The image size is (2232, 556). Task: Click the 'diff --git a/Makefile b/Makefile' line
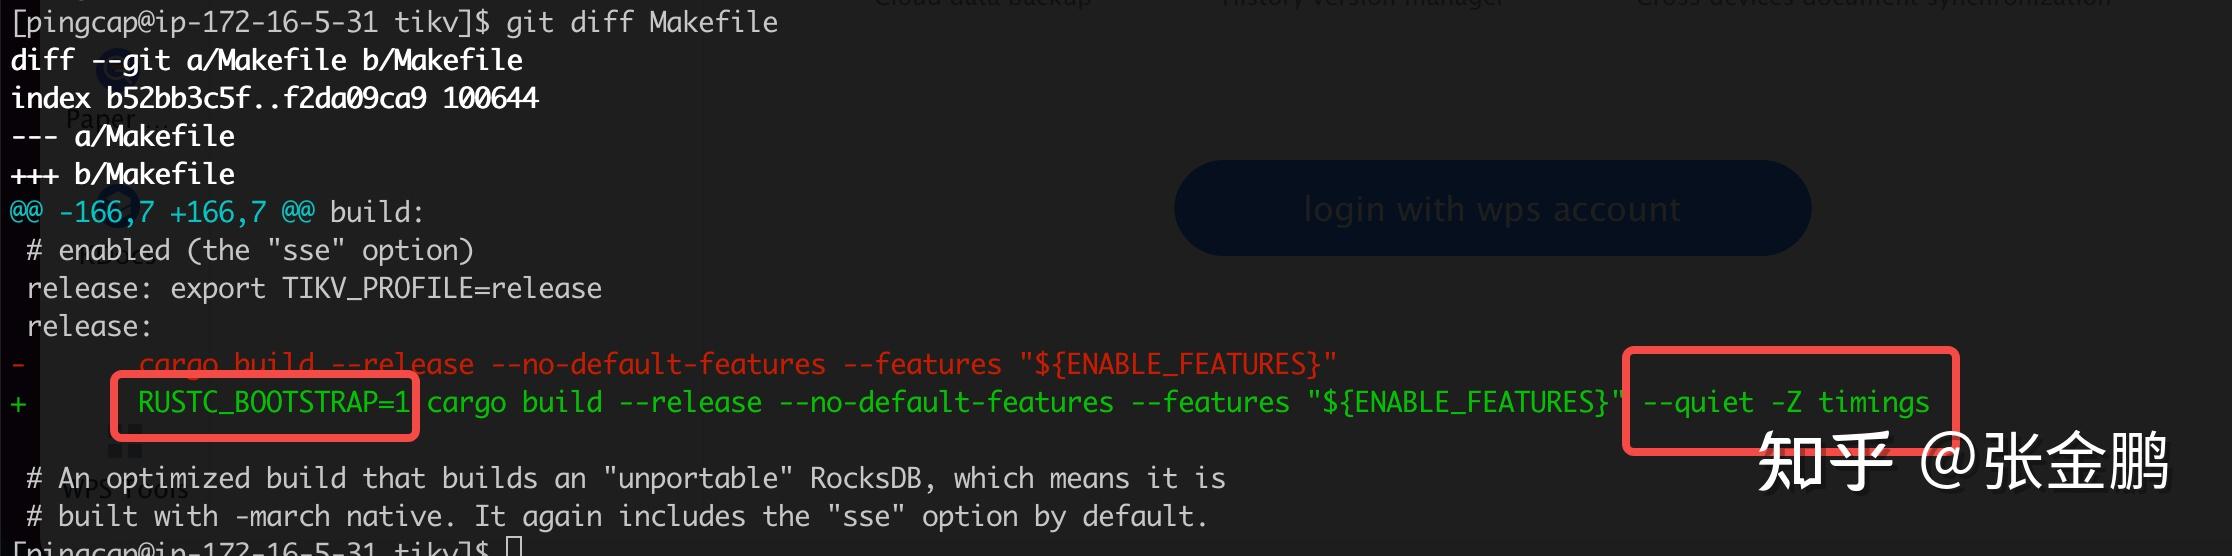[x=267, y=60]
